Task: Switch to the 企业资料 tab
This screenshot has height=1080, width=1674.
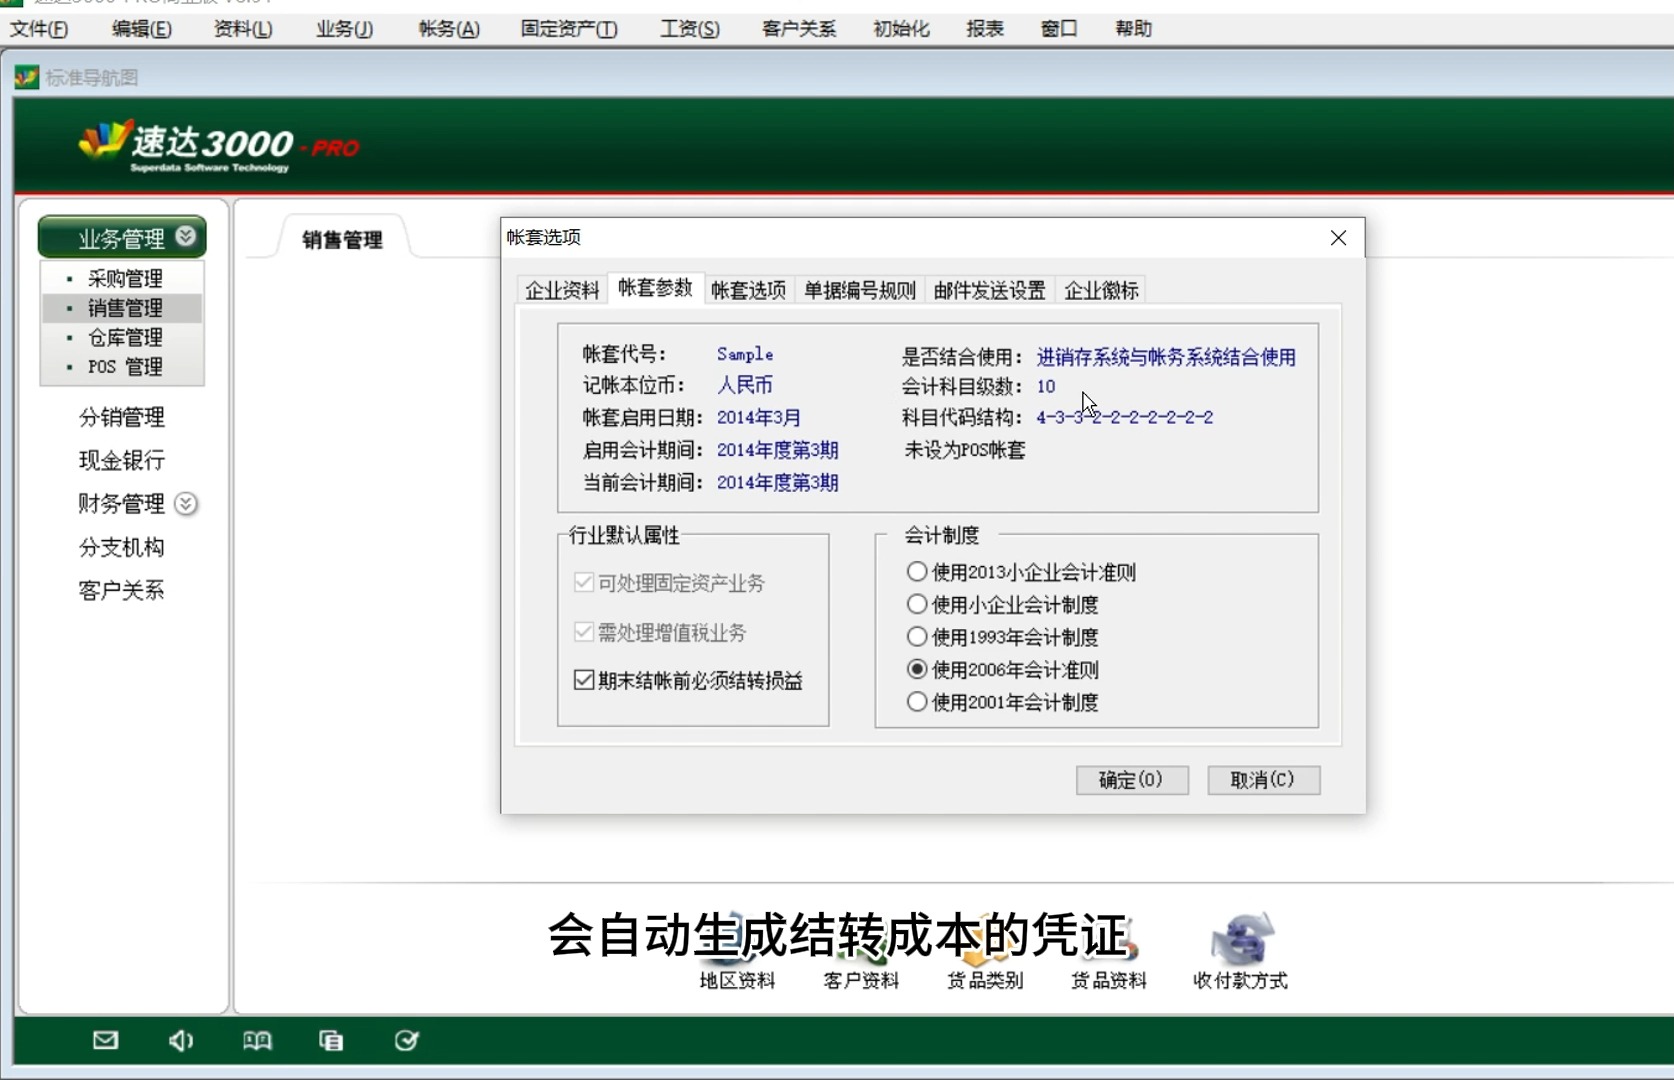Action: [x=563, y=290]
